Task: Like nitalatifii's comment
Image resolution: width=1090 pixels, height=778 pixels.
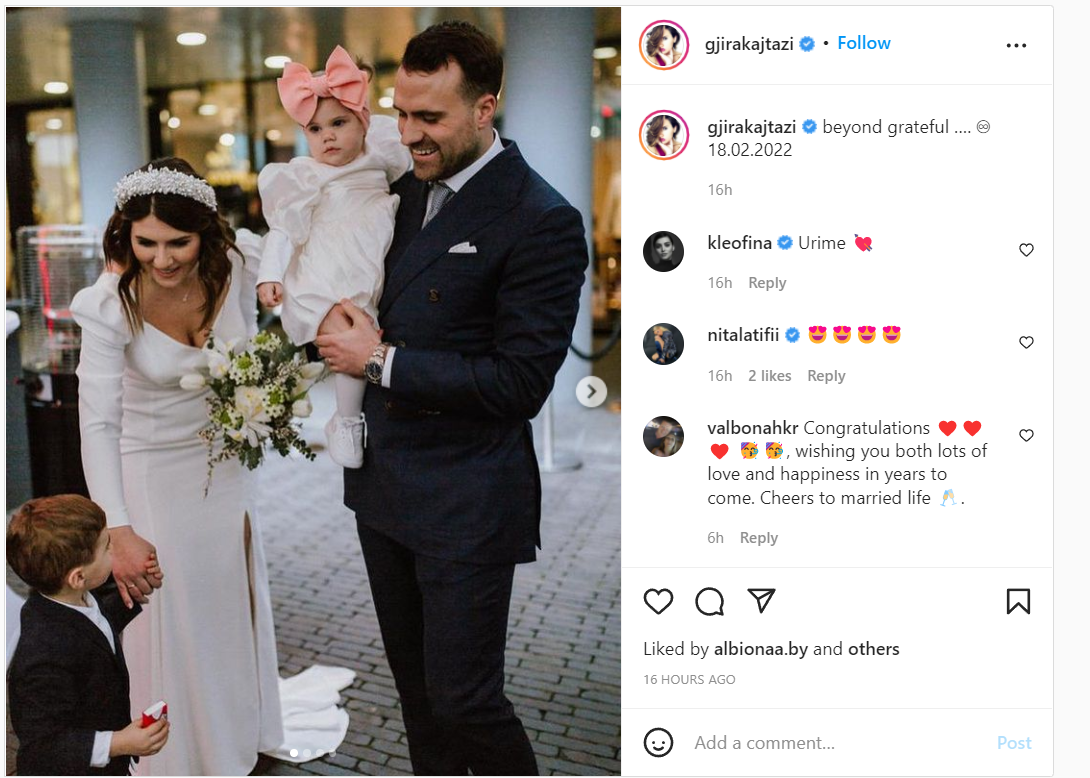Action: (1026, 342)
